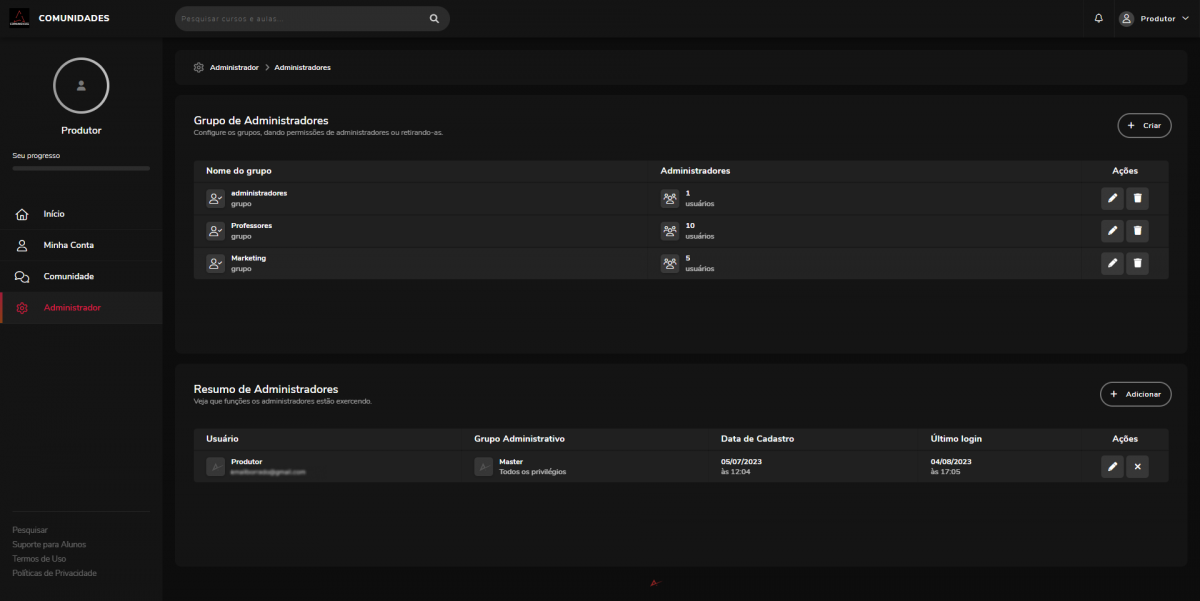Remove the Produtor administrator with X
The width and height of the screenshot is (1200, 601).
pos(1137,467)
